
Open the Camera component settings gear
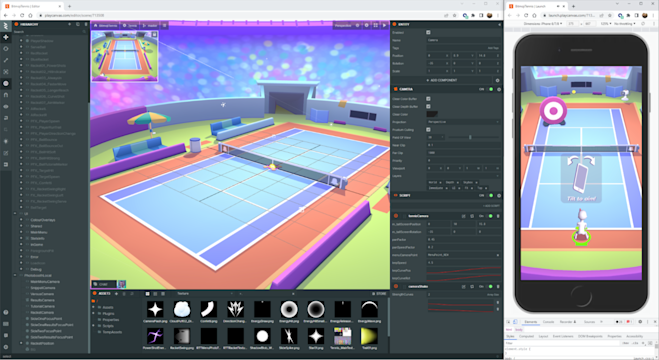tap(499, 89)
